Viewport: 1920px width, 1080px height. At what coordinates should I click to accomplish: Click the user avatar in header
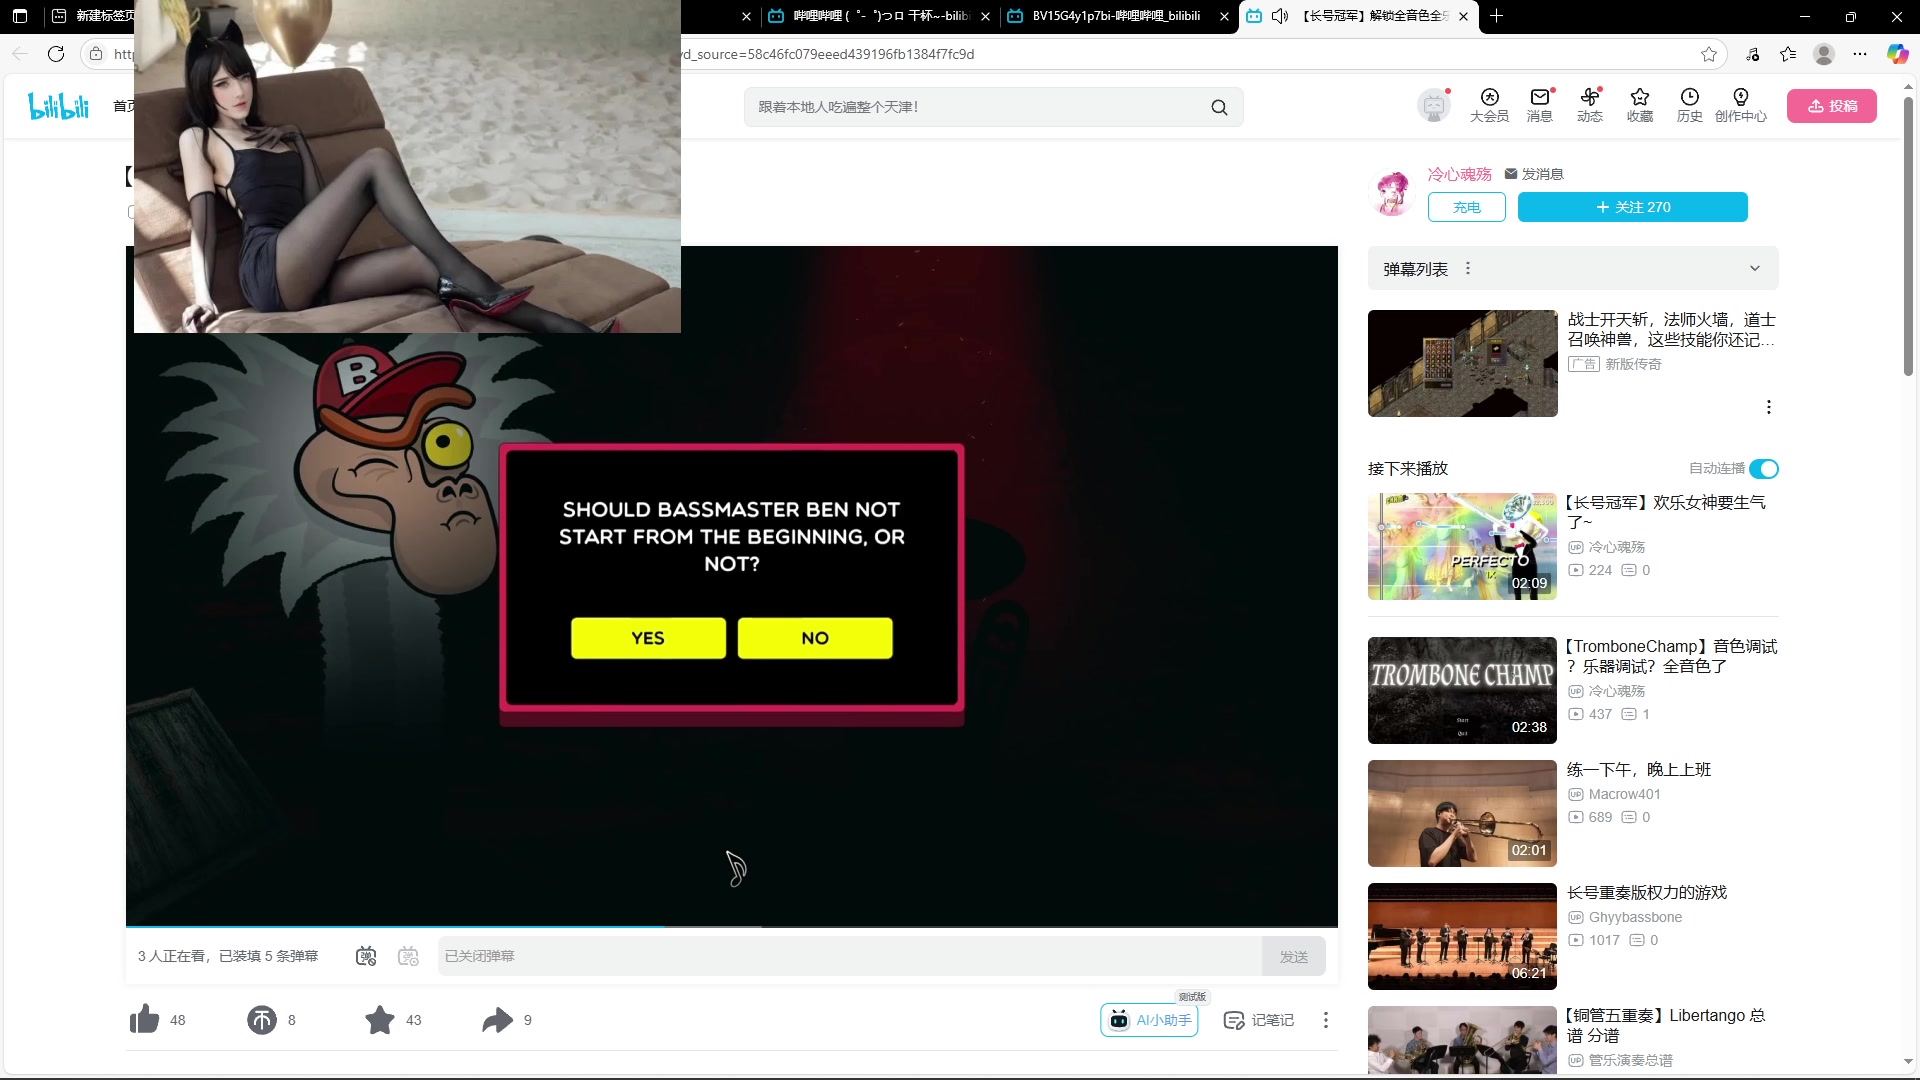point(1434,105)
